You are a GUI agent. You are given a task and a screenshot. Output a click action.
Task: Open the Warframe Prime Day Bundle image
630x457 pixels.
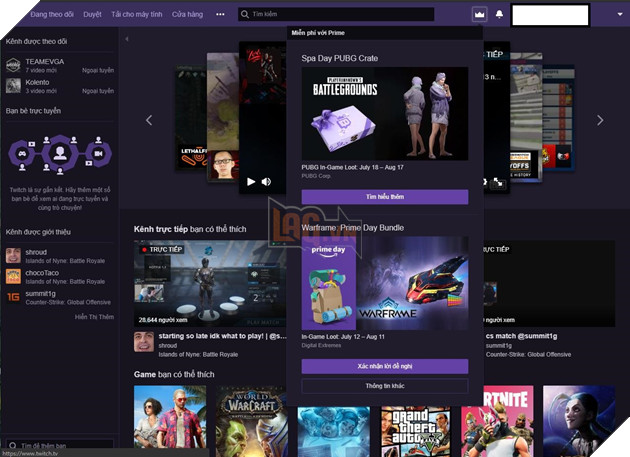pyautogui.click(x=385, y=283)
